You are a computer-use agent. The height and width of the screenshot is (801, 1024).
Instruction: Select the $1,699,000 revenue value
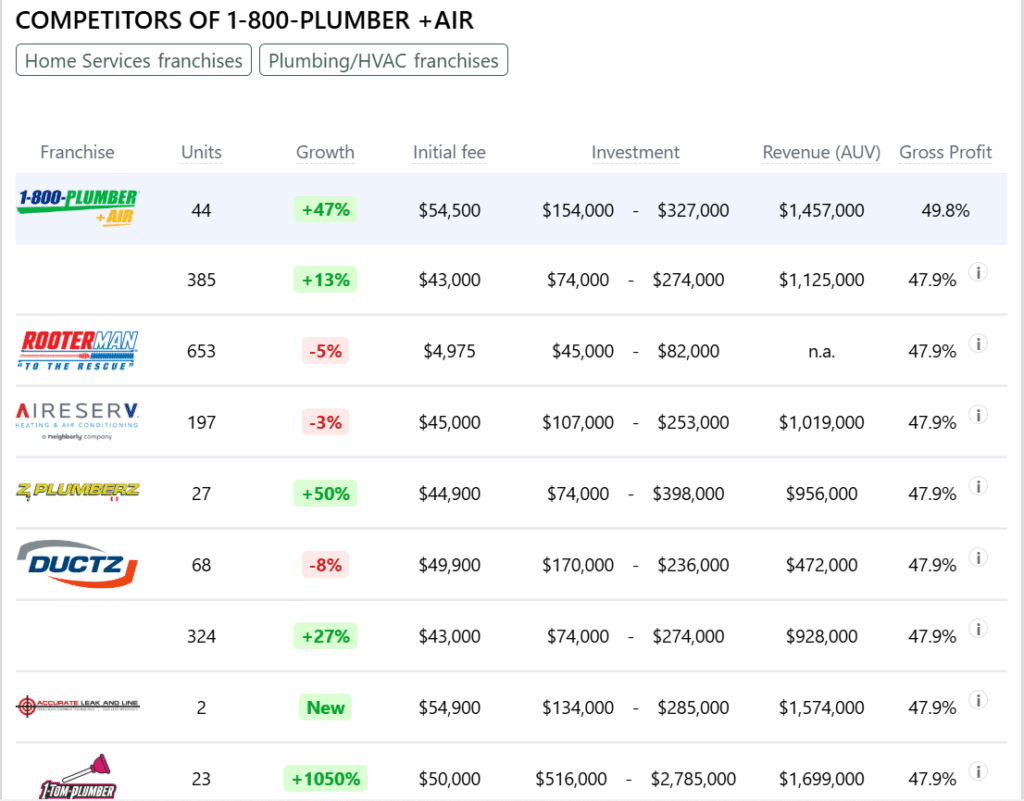822,778
